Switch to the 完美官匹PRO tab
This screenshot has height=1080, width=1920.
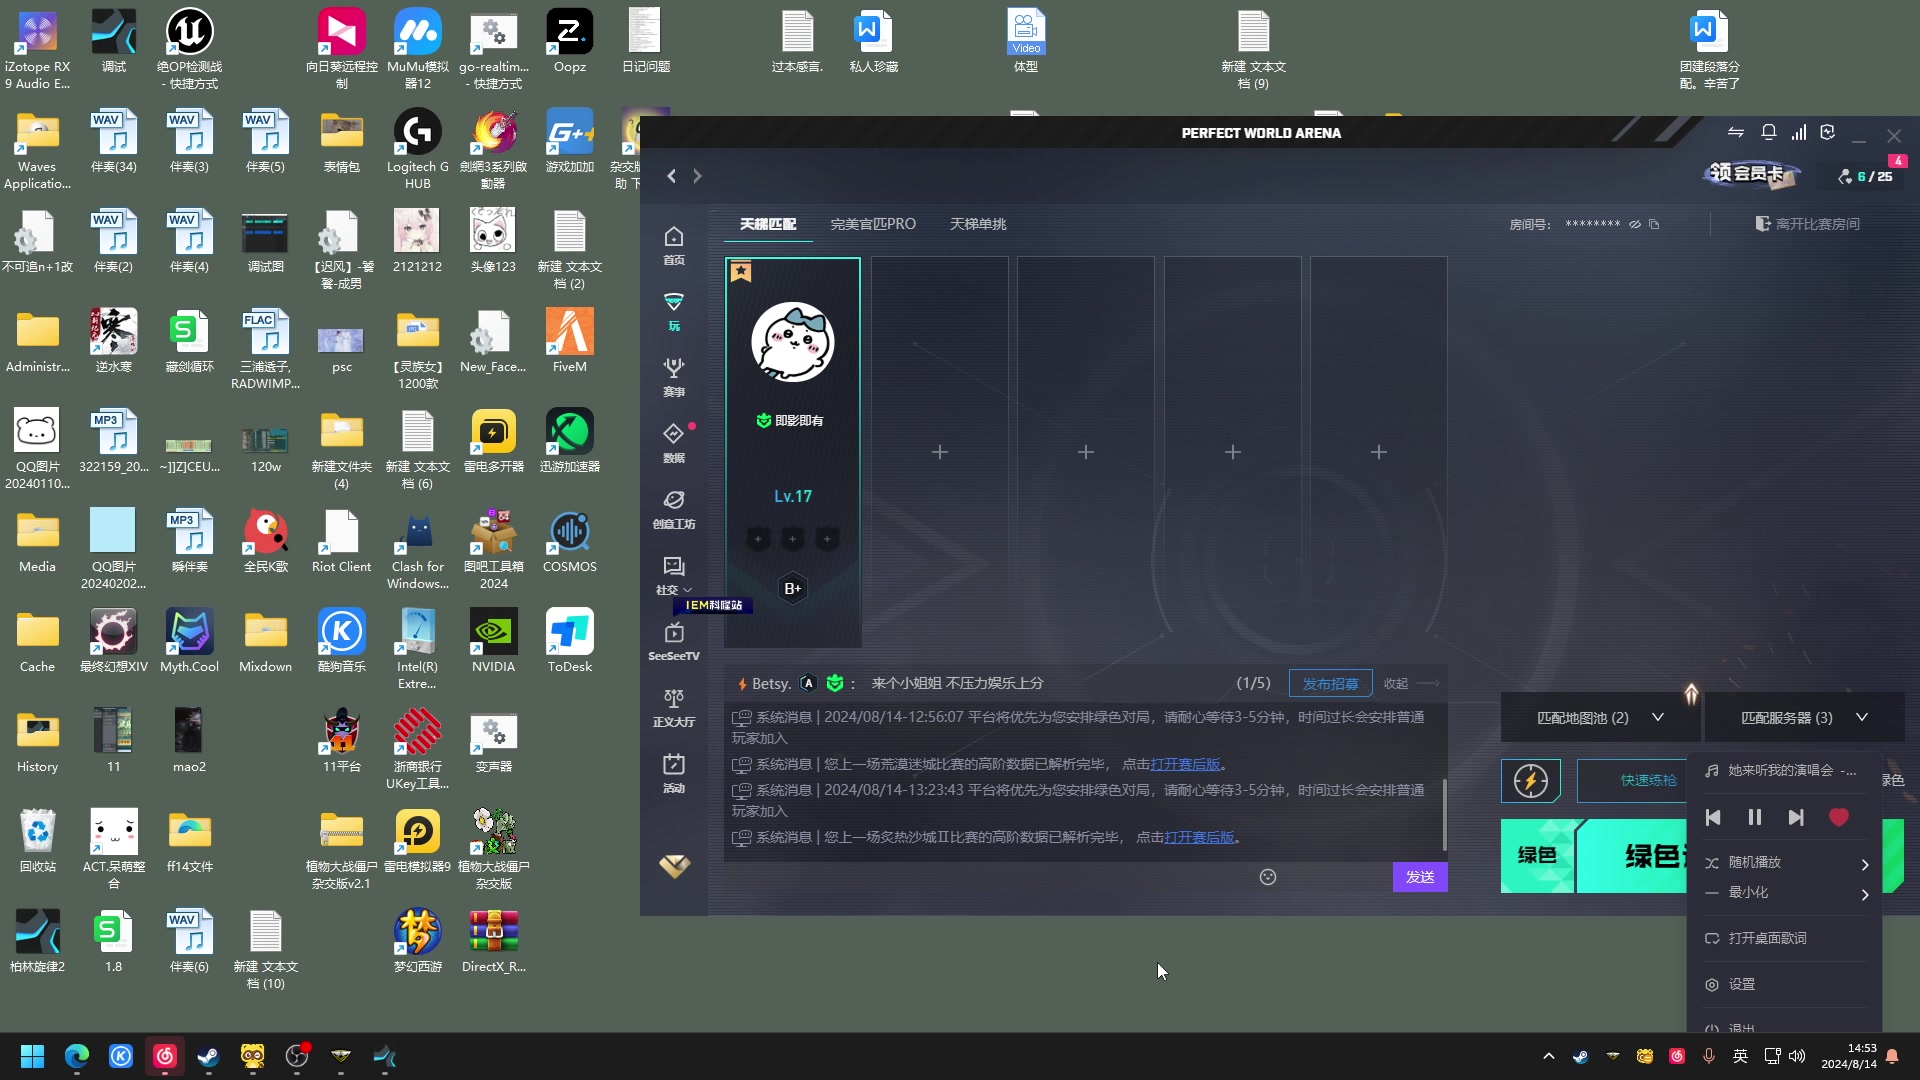click(x=873, y=224)
